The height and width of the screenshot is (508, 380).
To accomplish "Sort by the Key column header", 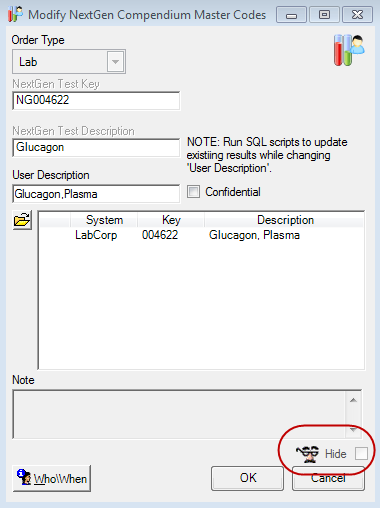I will coord(171,220).
